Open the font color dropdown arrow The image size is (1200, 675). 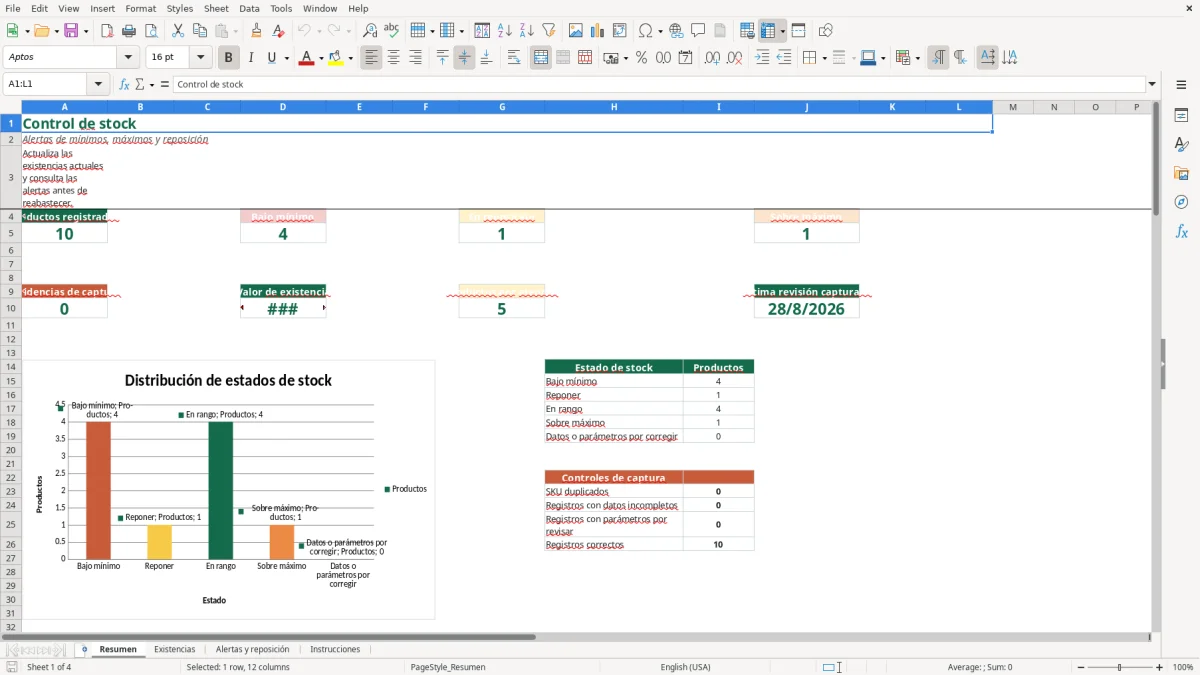pos(320,58)
